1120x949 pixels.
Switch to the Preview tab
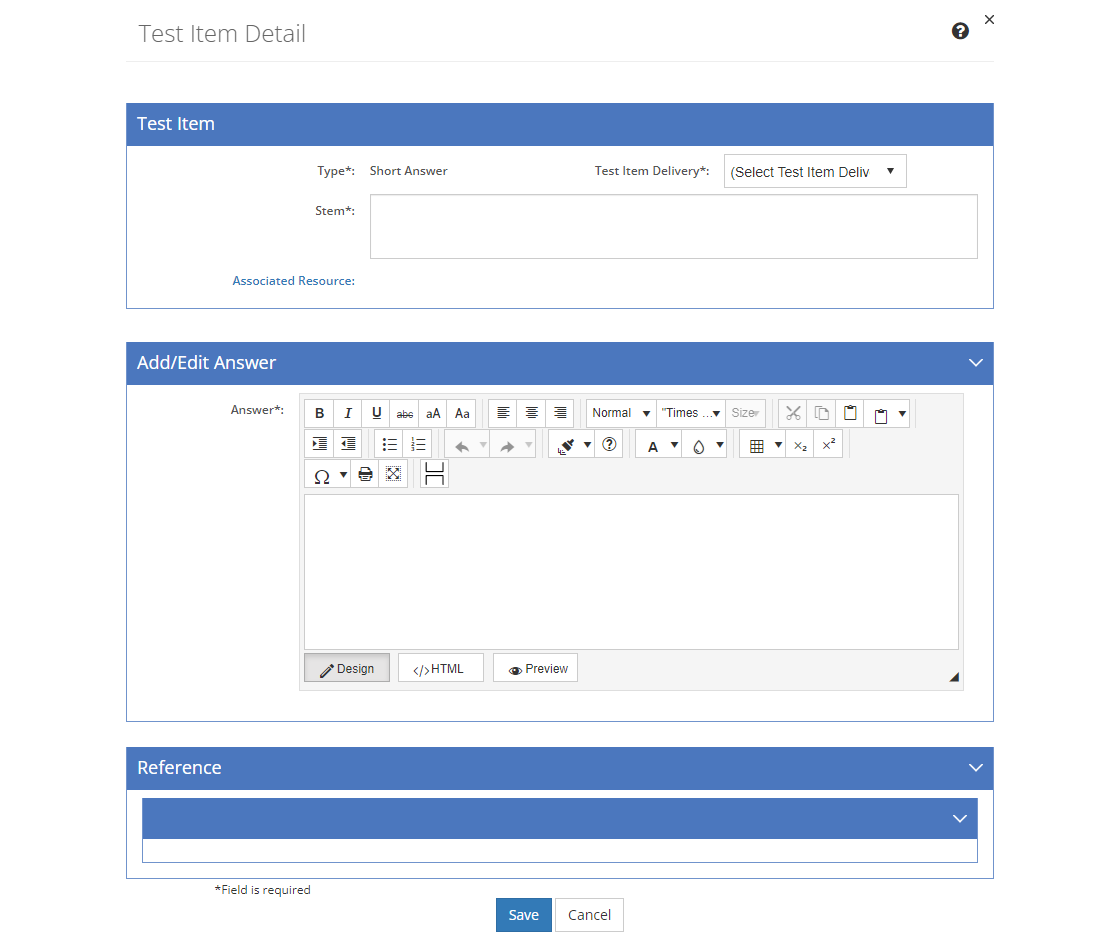536,668
